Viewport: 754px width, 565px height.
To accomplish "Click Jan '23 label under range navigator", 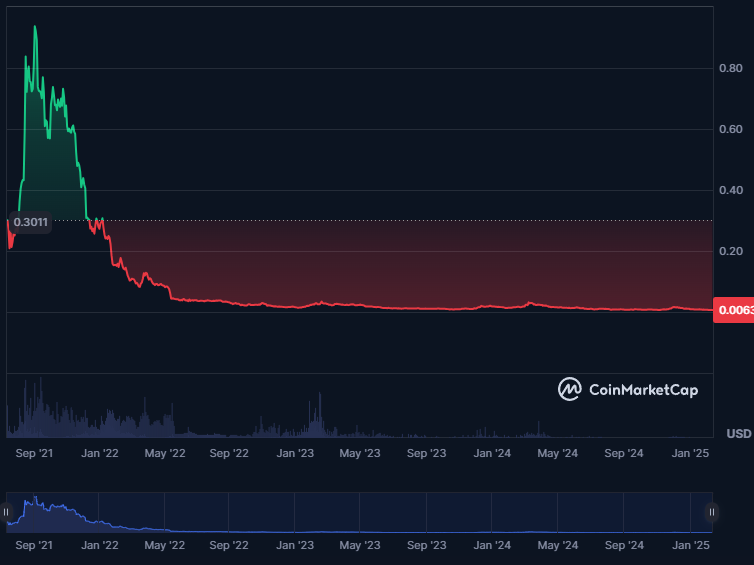I will pos(295,545).
